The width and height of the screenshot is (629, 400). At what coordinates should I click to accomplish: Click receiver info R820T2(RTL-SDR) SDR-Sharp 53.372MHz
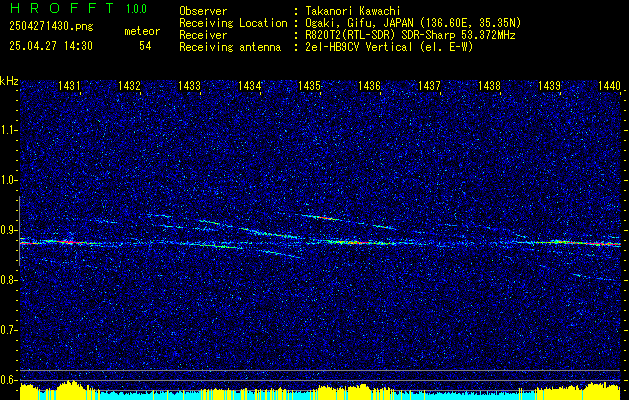point(410,35)
